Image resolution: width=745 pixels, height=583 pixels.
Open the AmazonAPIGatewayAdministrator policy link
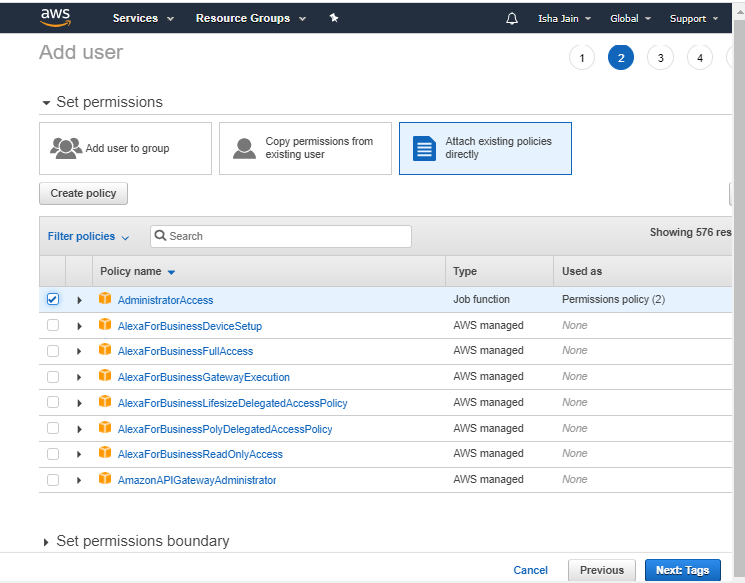point(197,480)
